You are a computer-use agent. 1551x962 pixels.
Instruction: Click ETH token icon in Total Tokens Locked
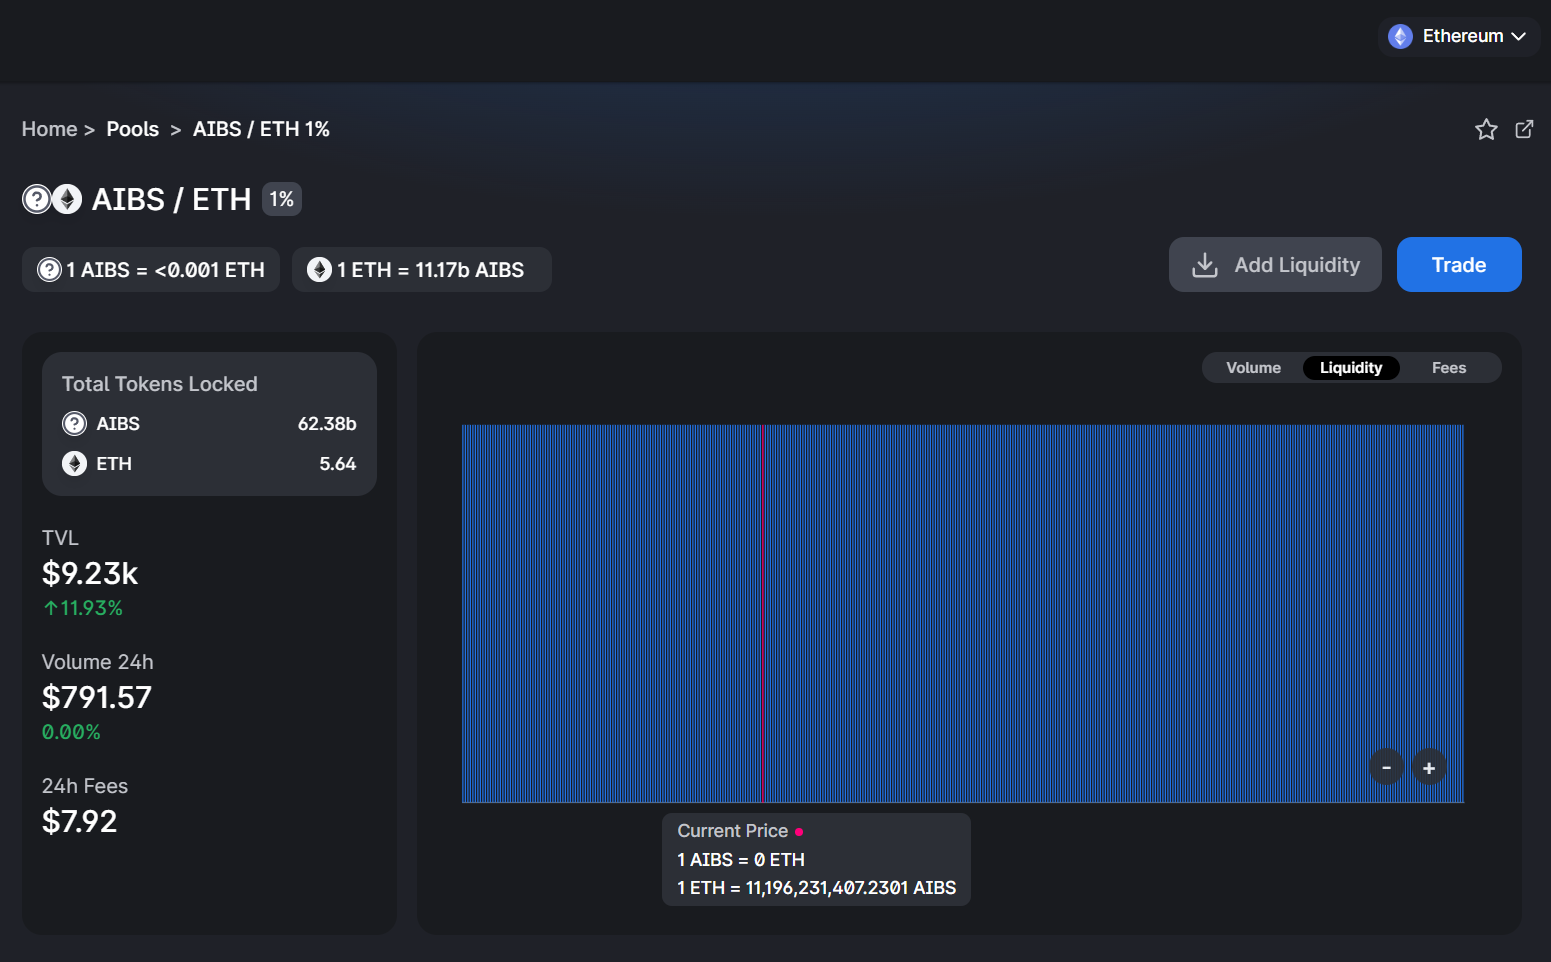[x=75, y=464]
